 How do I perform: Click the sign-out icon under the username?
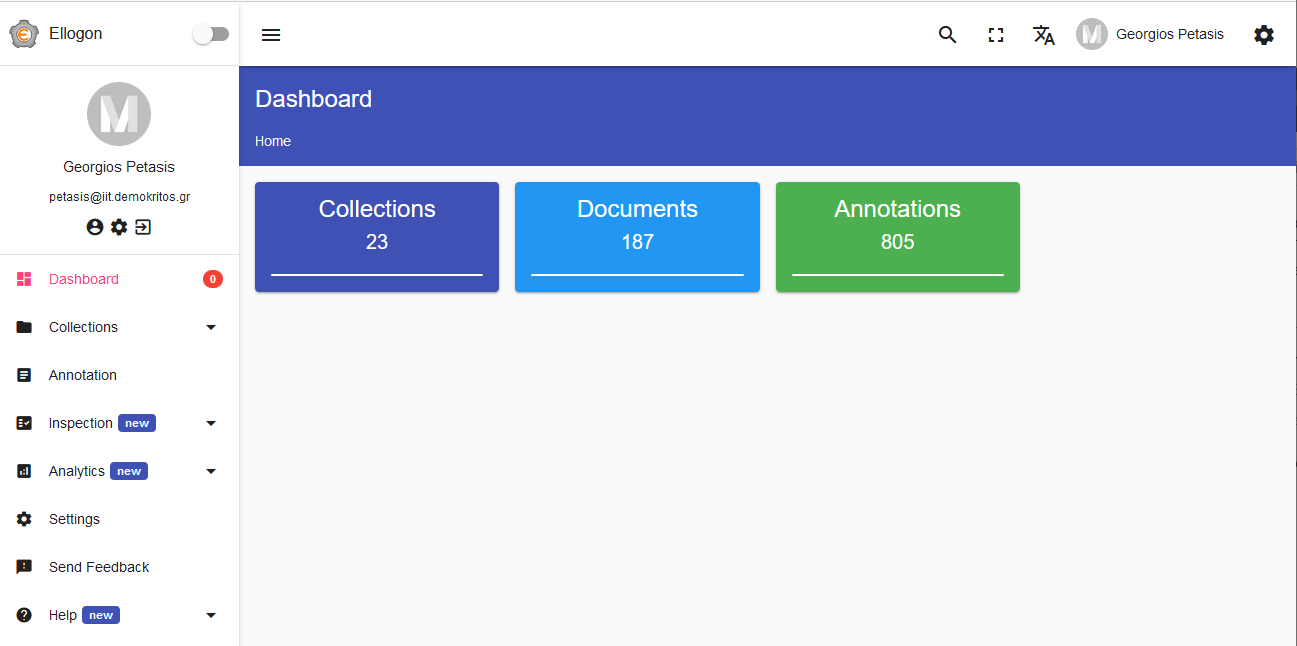[x=143, y=227]
